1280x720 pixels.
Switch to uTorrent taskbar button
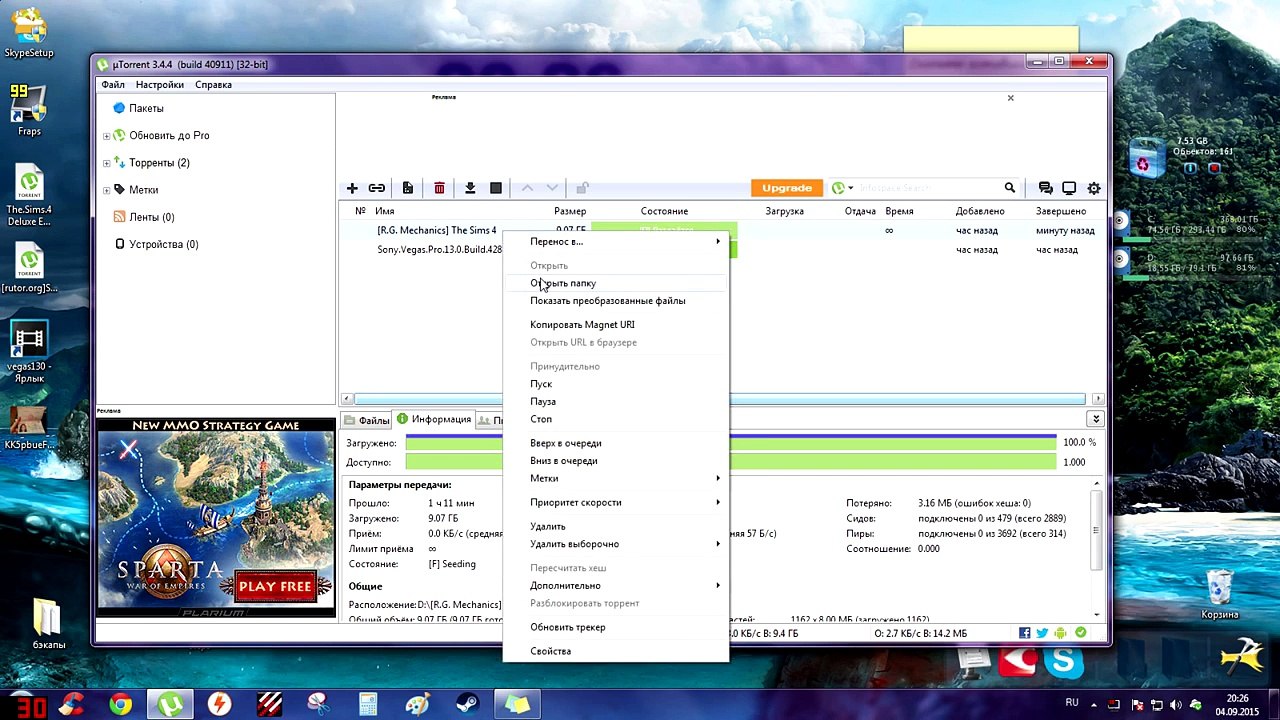click(x=170, y=705)
